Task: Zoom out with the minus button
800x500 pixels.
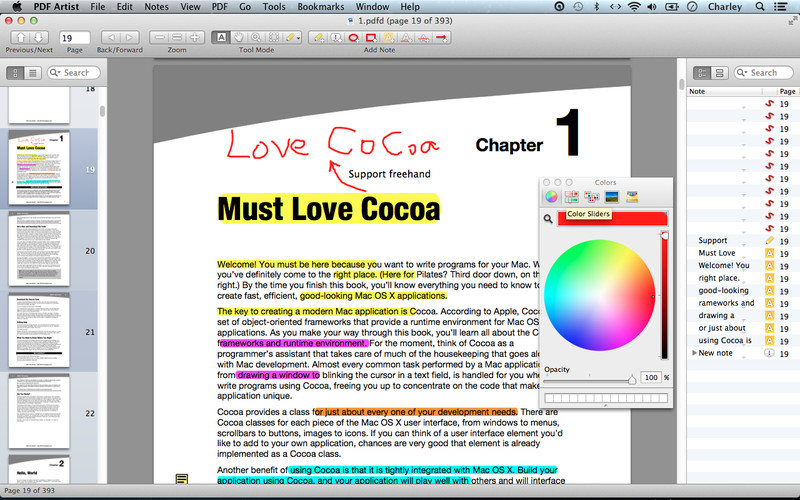Action: 159,37
